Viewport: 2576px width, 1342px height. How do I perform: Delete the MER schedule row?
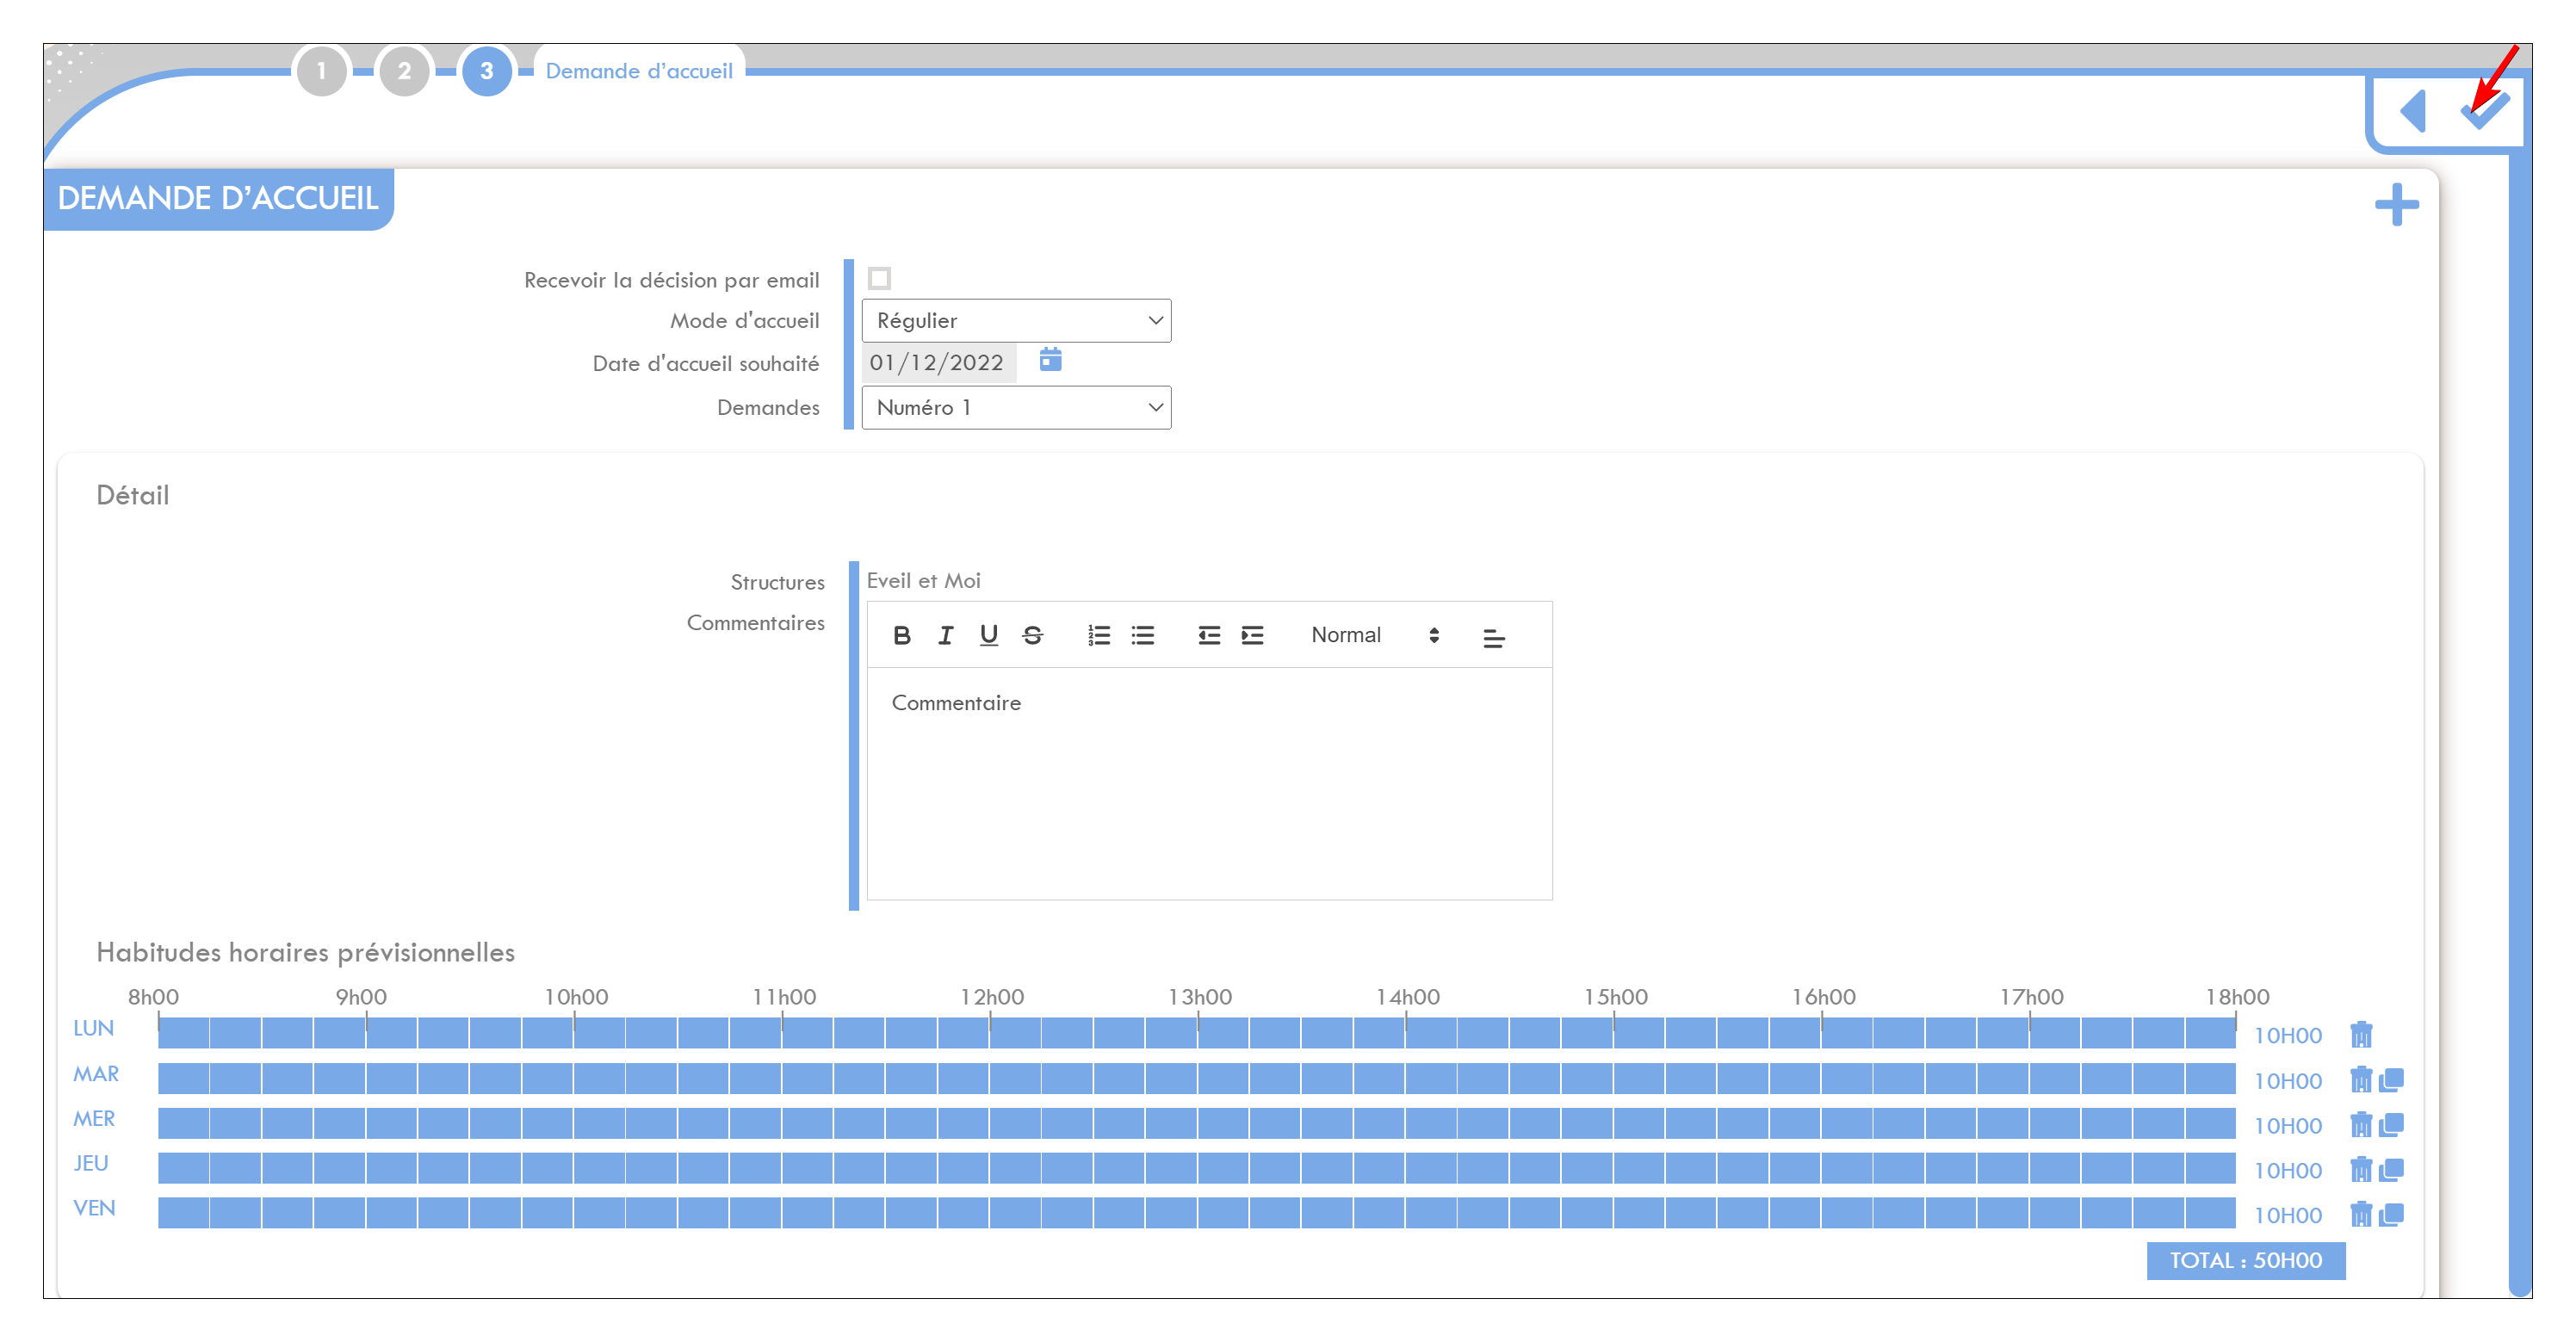click(2361, 1124)
